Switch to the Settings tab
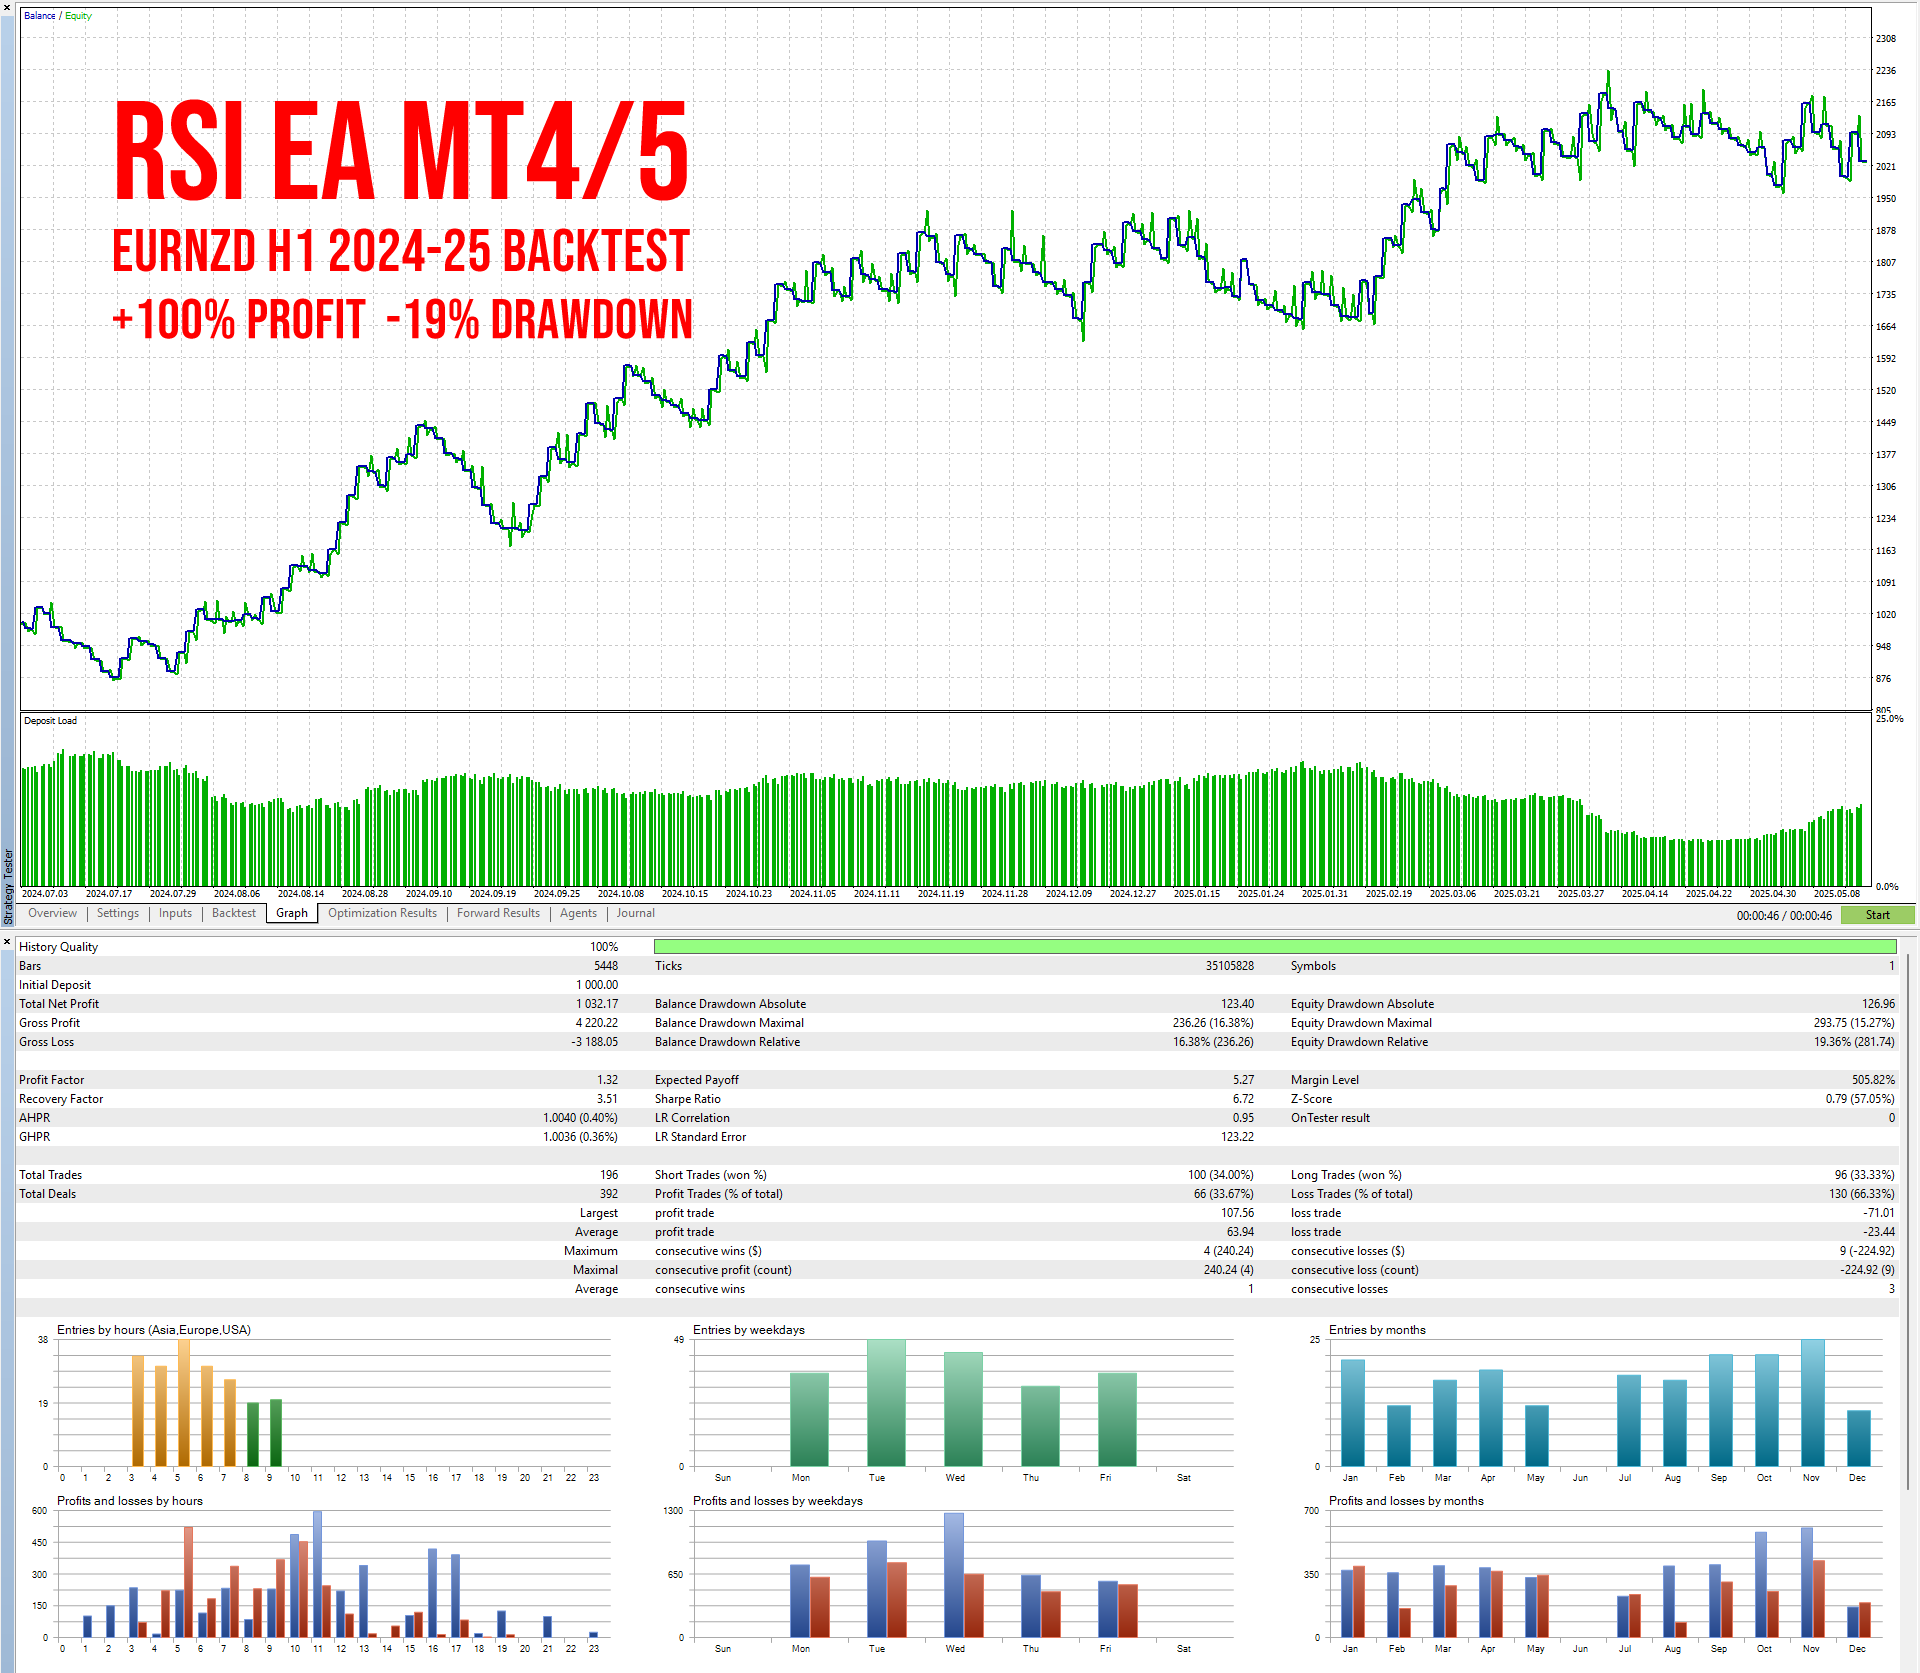Viewport: 1920px width, 1673px height. [x=118, y=913]
